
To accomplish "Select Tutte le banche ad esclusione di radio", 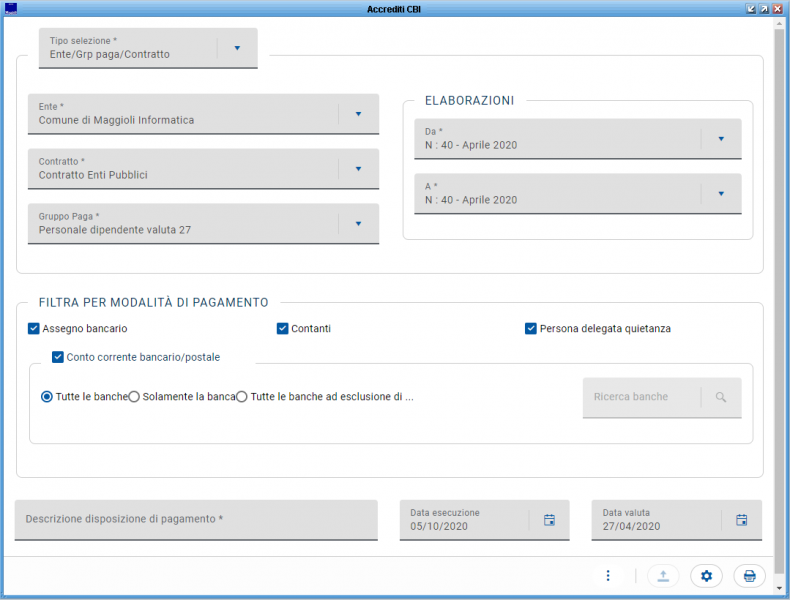I will [x=242, y=397].
